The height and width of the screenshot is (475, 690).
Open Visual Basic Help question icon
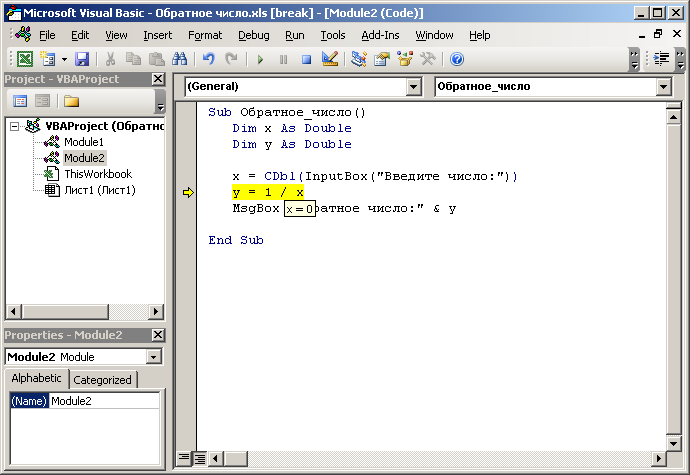[x=457, y=59]
